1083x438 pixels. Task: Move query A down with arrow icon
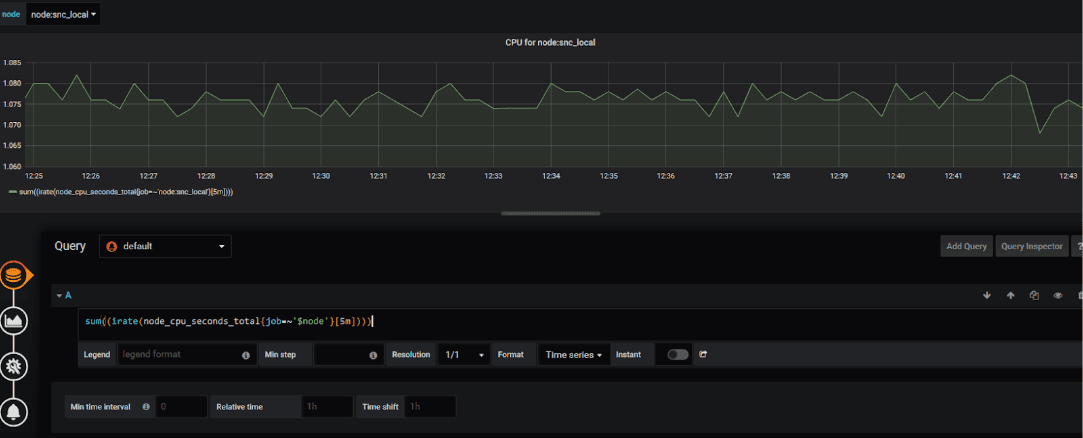click(986, 295)
